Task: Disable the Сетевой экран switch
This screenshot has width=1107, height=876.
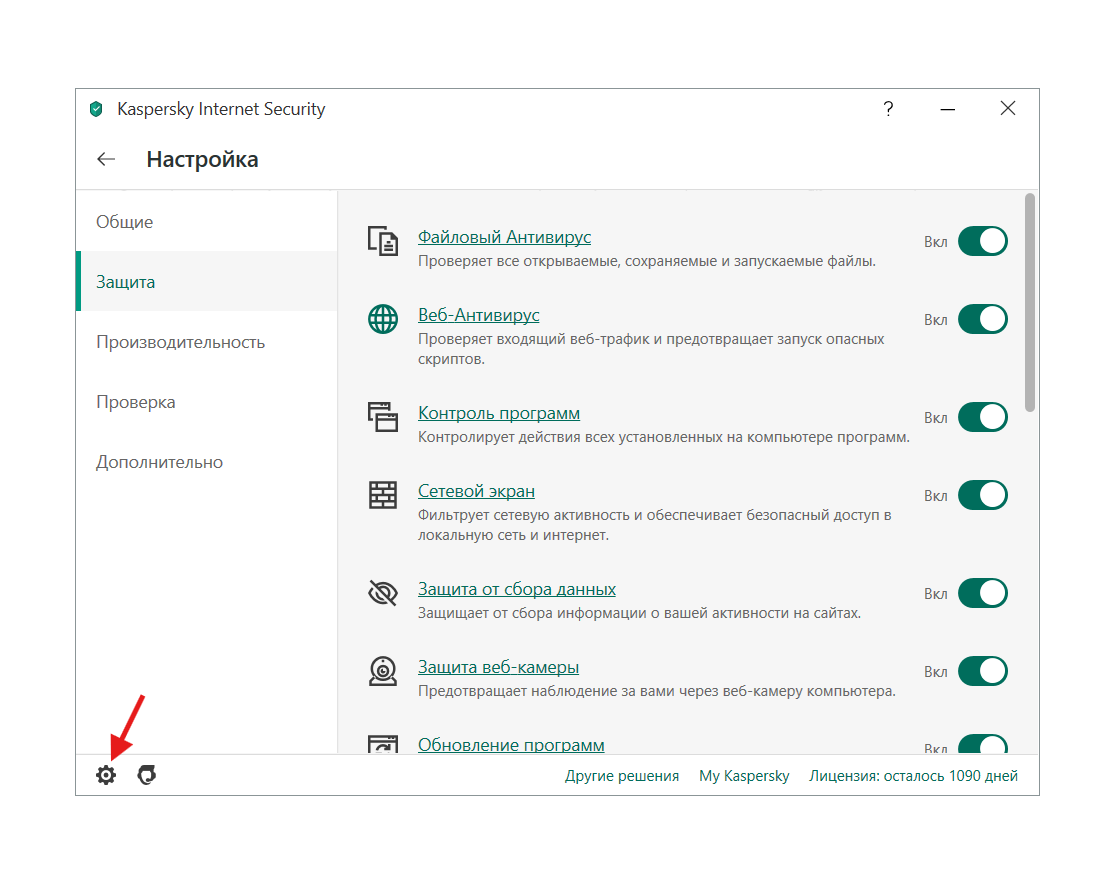Action: click(983, 495)
